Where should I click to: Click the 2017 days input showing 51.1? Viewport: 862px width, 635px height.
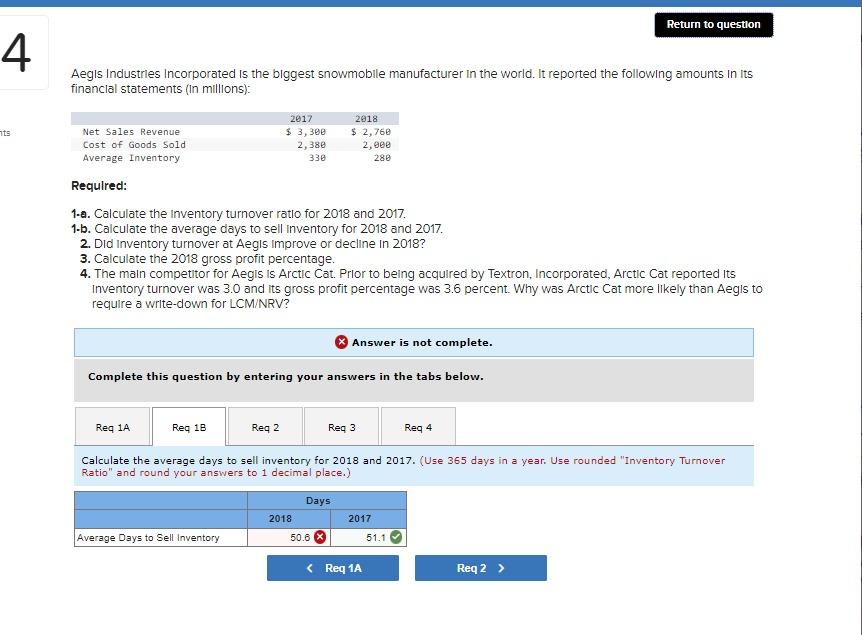click(368, 537)
